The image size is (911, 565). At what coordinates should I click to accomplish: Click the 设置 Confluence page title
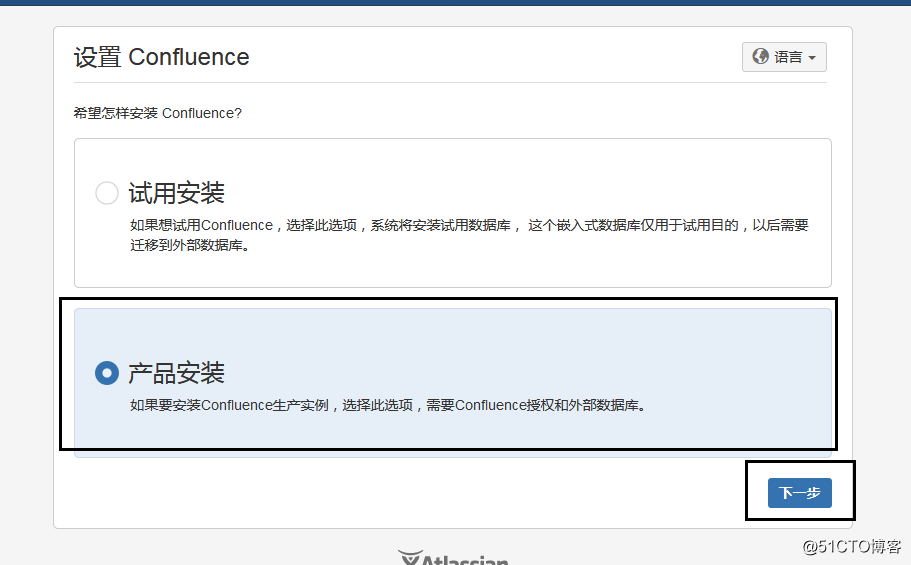(x=162, y=57)
